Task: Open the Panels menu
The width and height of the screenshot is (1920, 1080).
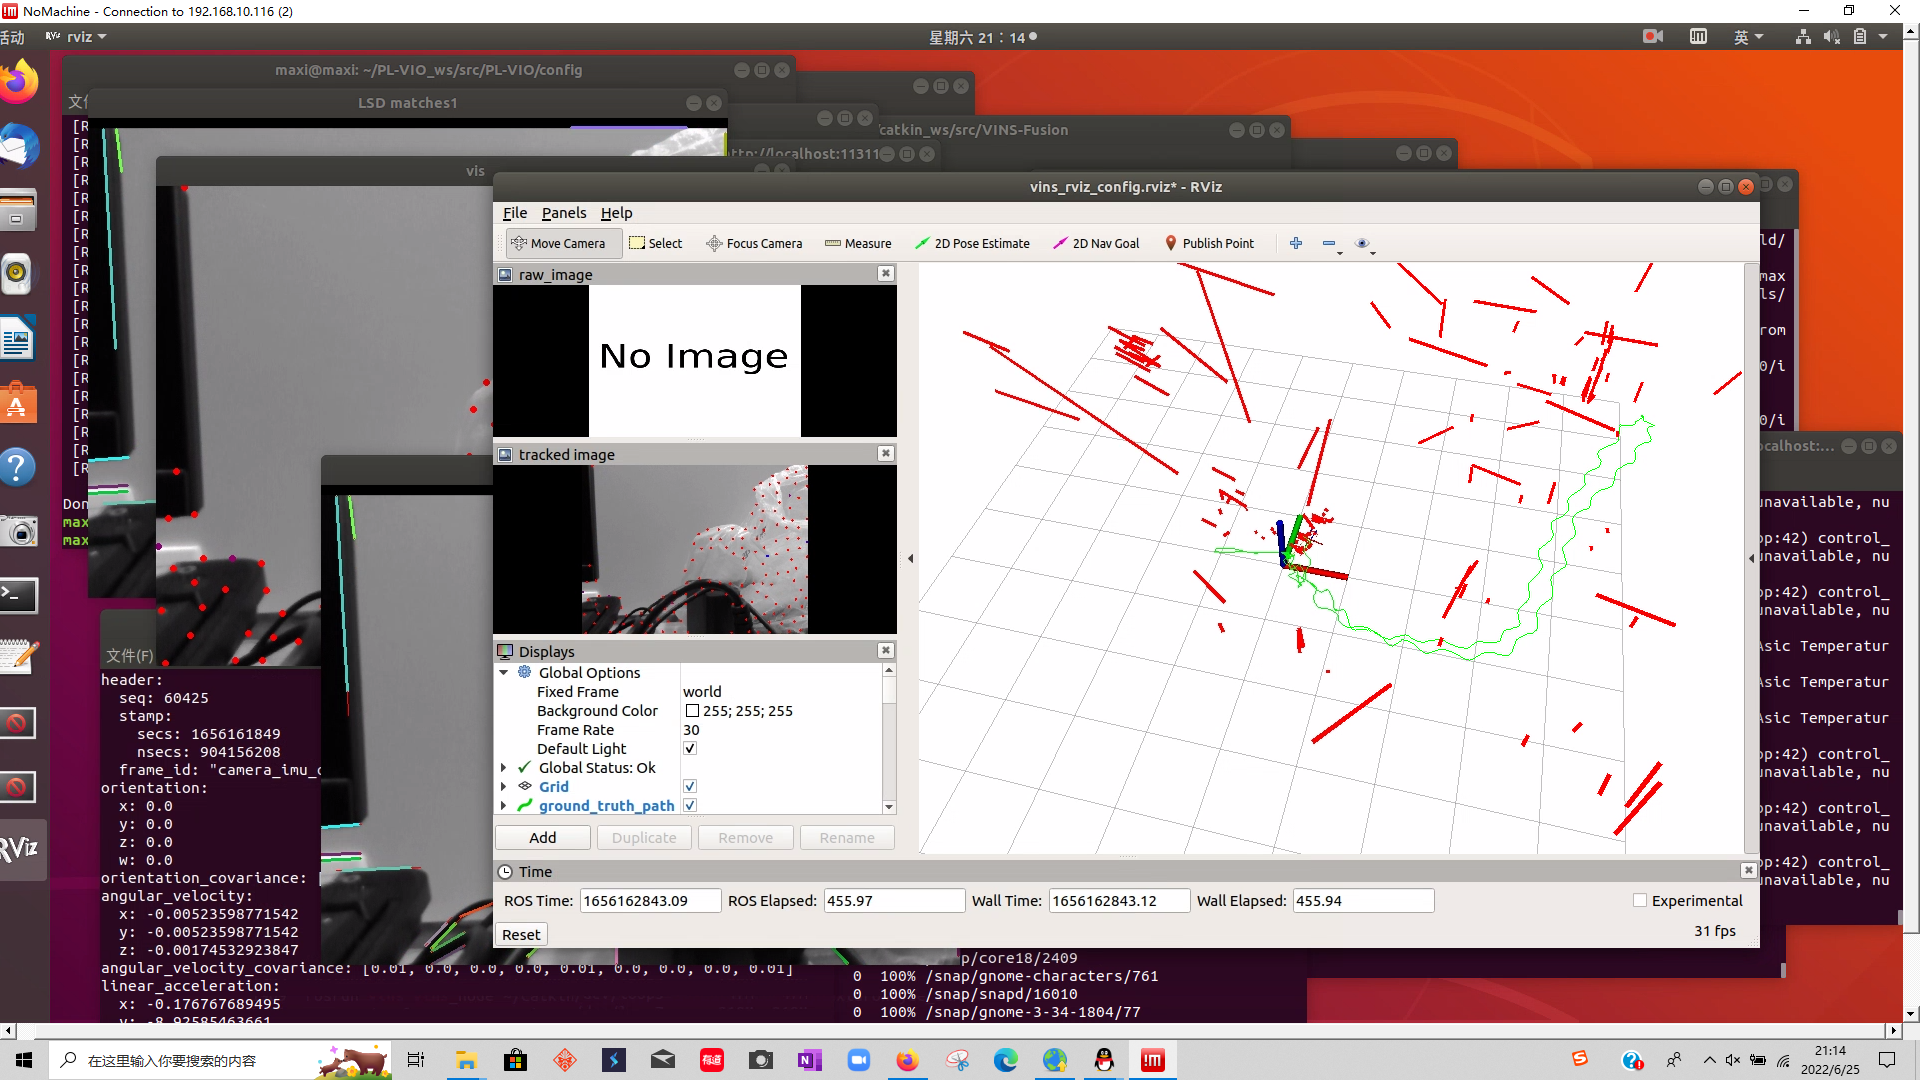Action: [564, 213]
